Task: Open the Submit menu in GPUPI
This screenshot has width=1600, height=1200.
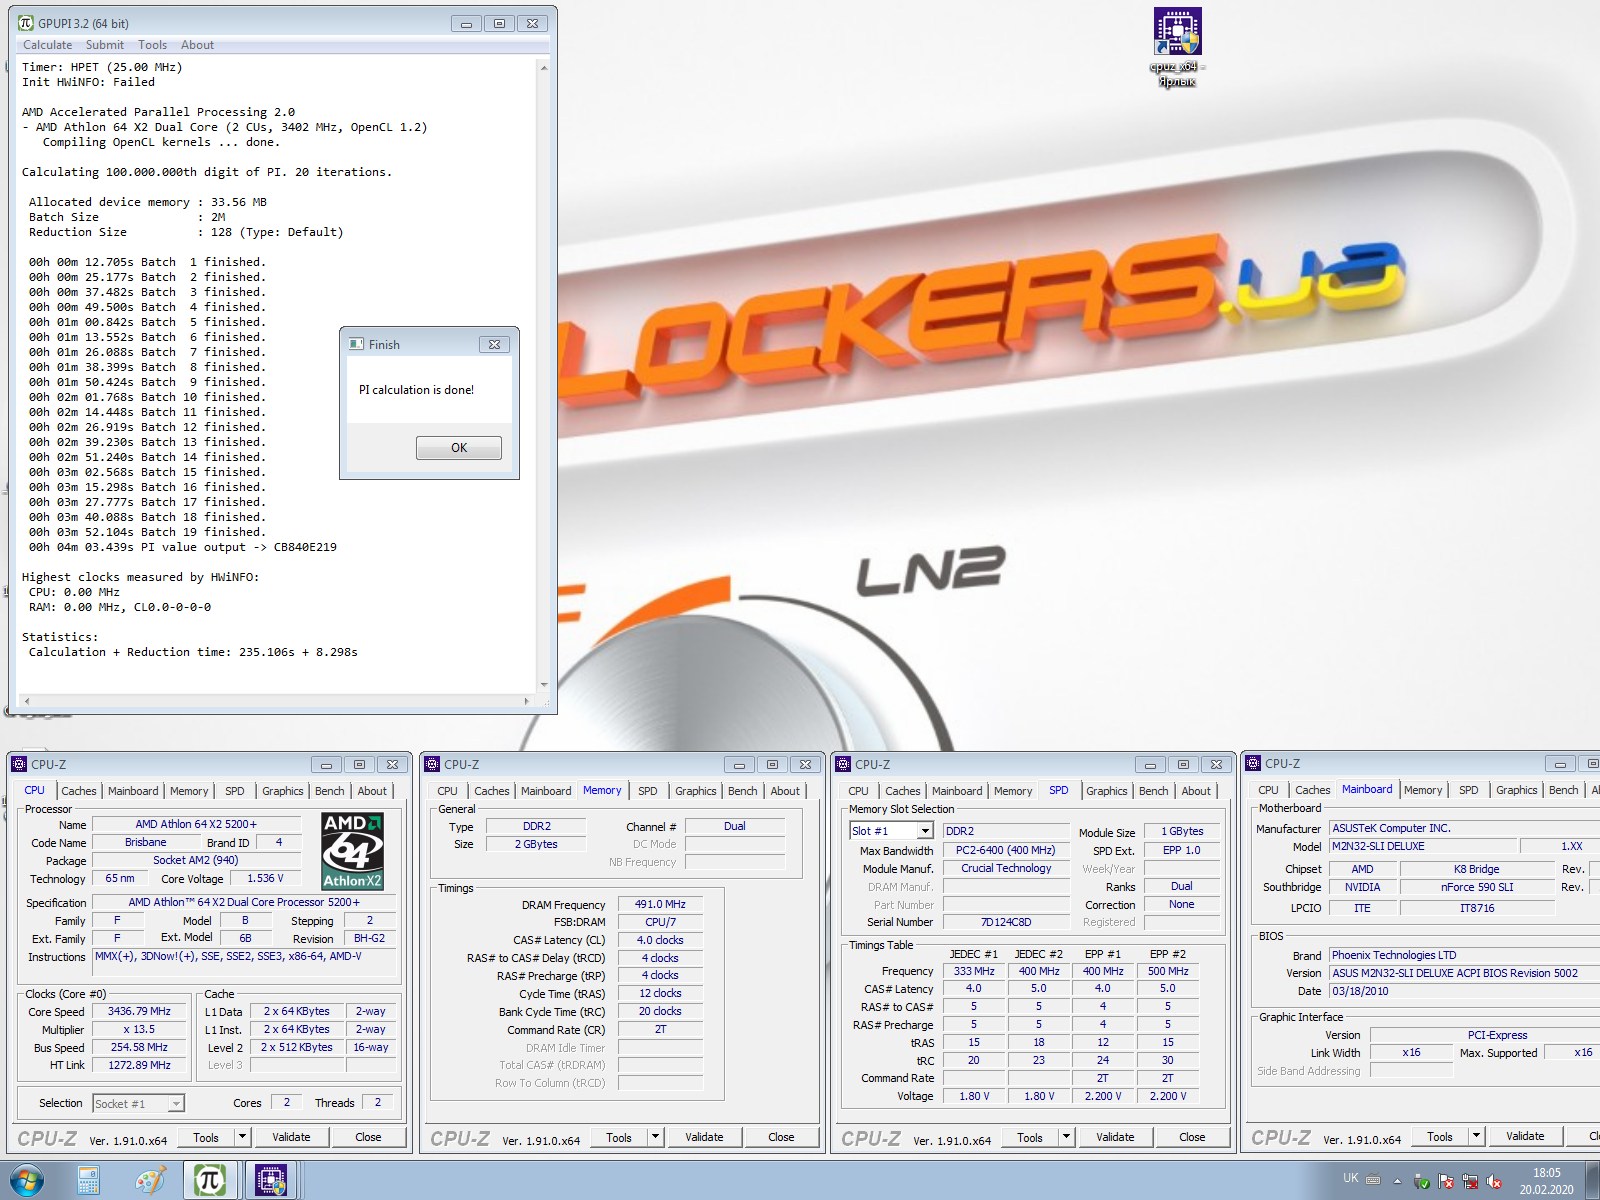Action: [105, 45]
